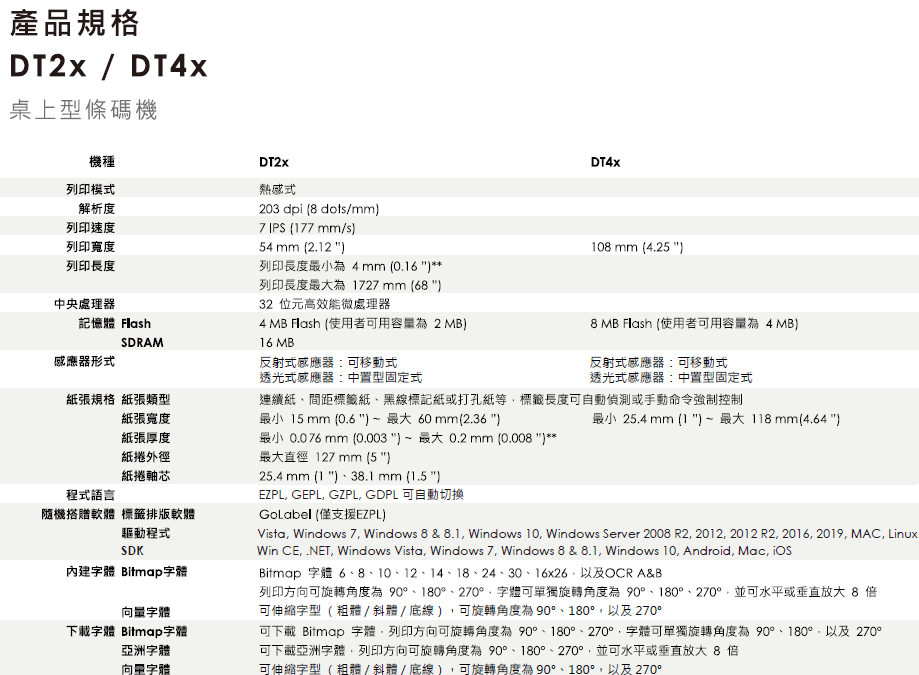Select the paper type line starting '連續紙、間距標籤紙'
The height and width of the screenshot is (675, 919).
pos(501,400)
